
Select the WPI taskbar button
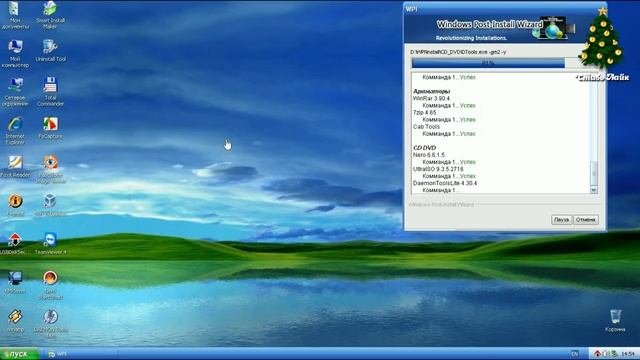[x=81, y=354]
